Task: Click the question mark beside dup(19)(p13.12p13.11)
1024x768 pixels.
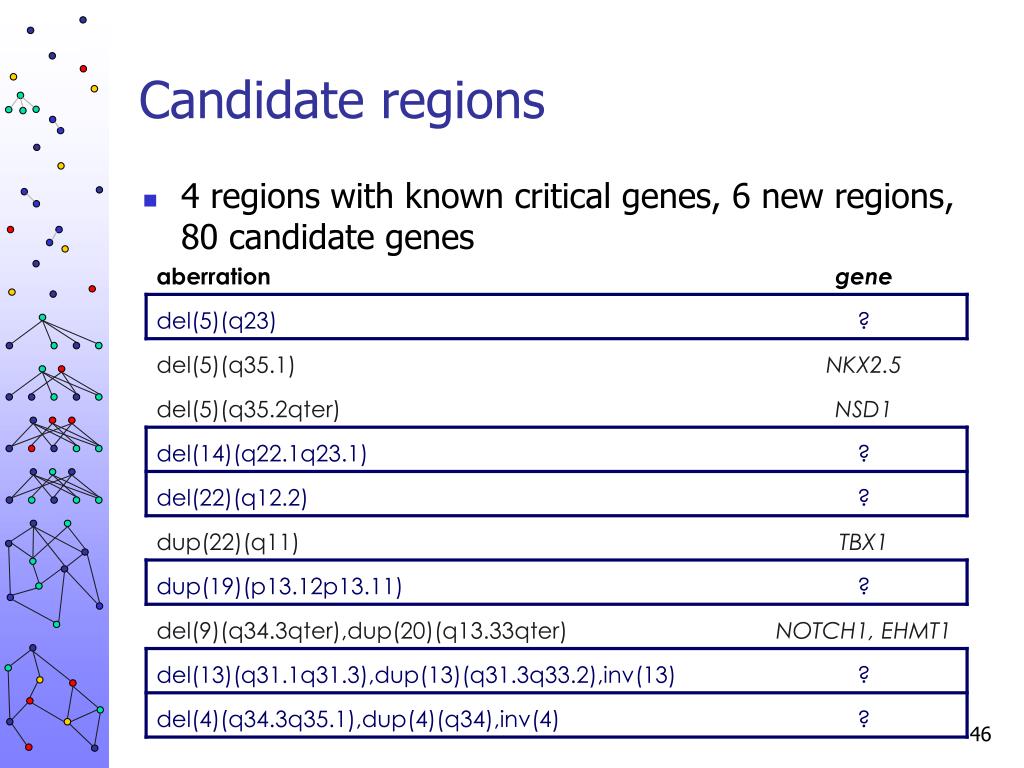Action: coord(863,586)
